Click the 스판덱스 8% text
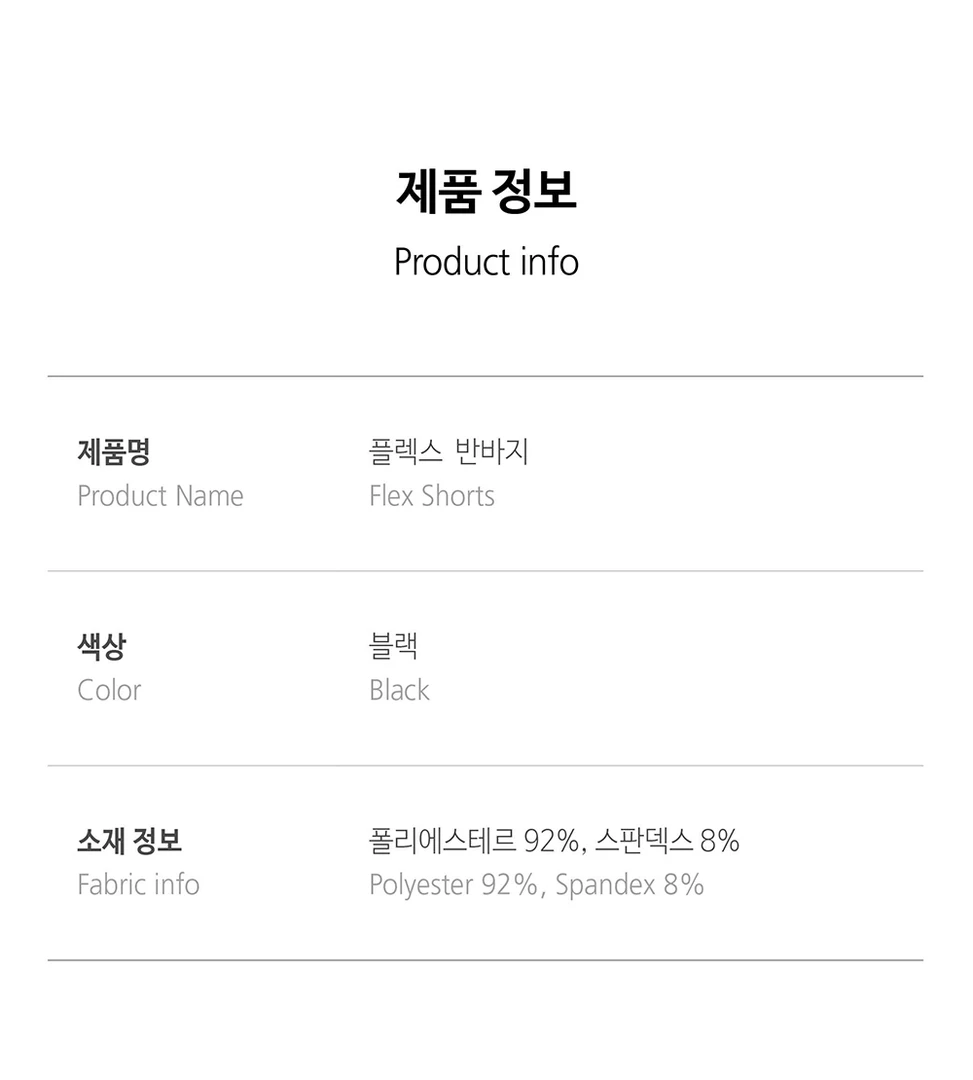The image size is (973, 1080). click(666, 841)
